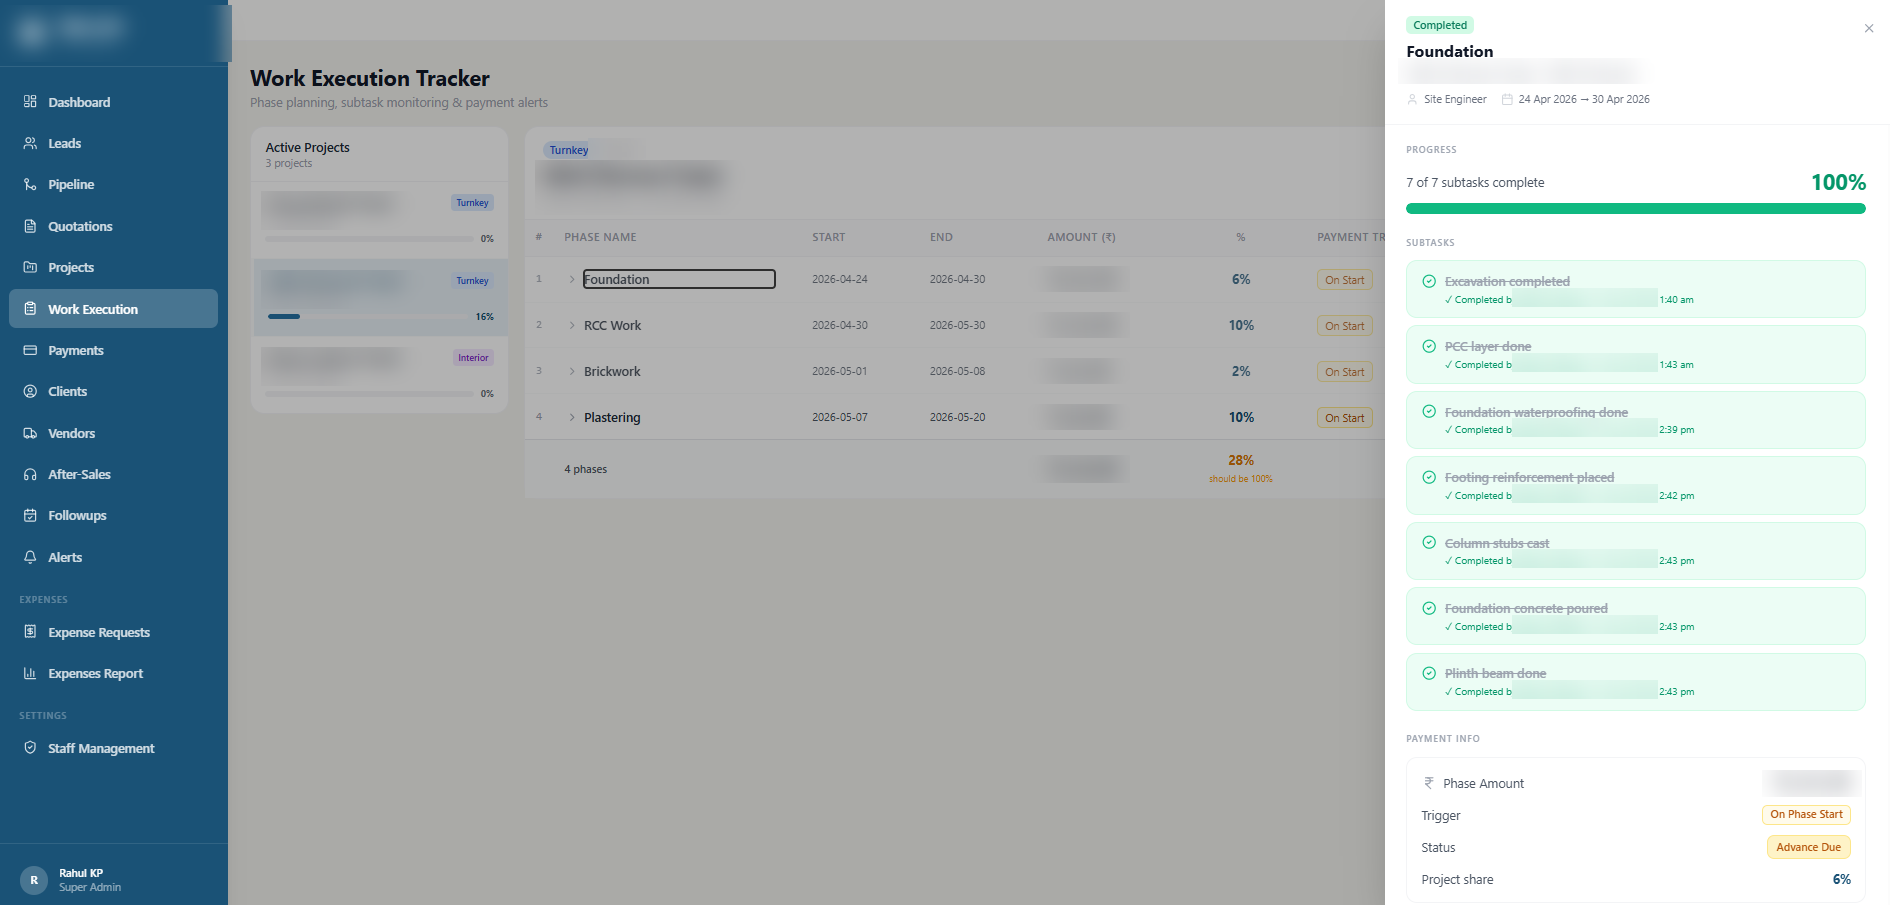Click the Rahul KP avatar
The height and width of the screenshot is (905, 1890).
(x=34, y=880)
